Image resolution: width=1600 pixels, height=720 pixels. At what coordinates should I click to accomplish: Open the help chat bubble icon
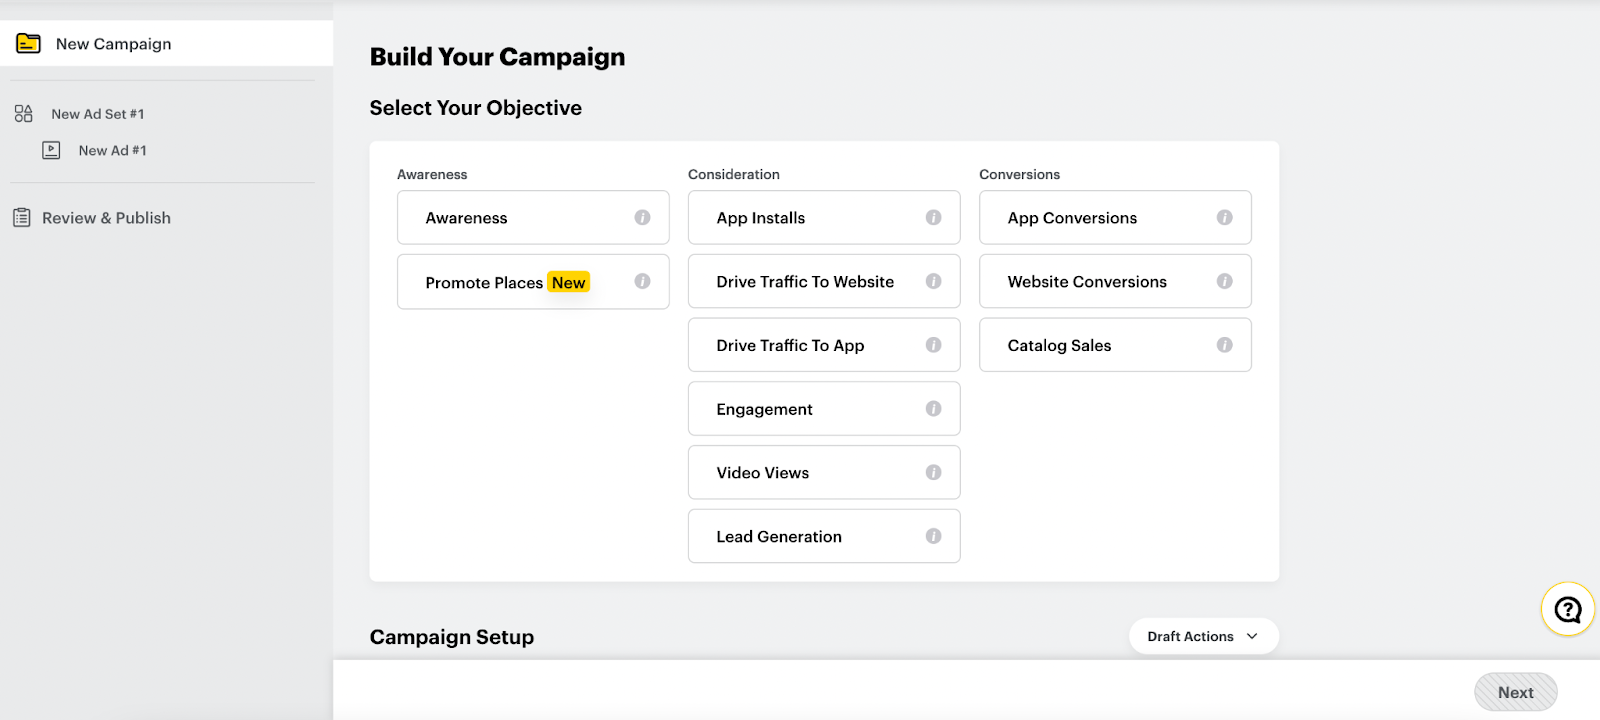[1568, 609]
